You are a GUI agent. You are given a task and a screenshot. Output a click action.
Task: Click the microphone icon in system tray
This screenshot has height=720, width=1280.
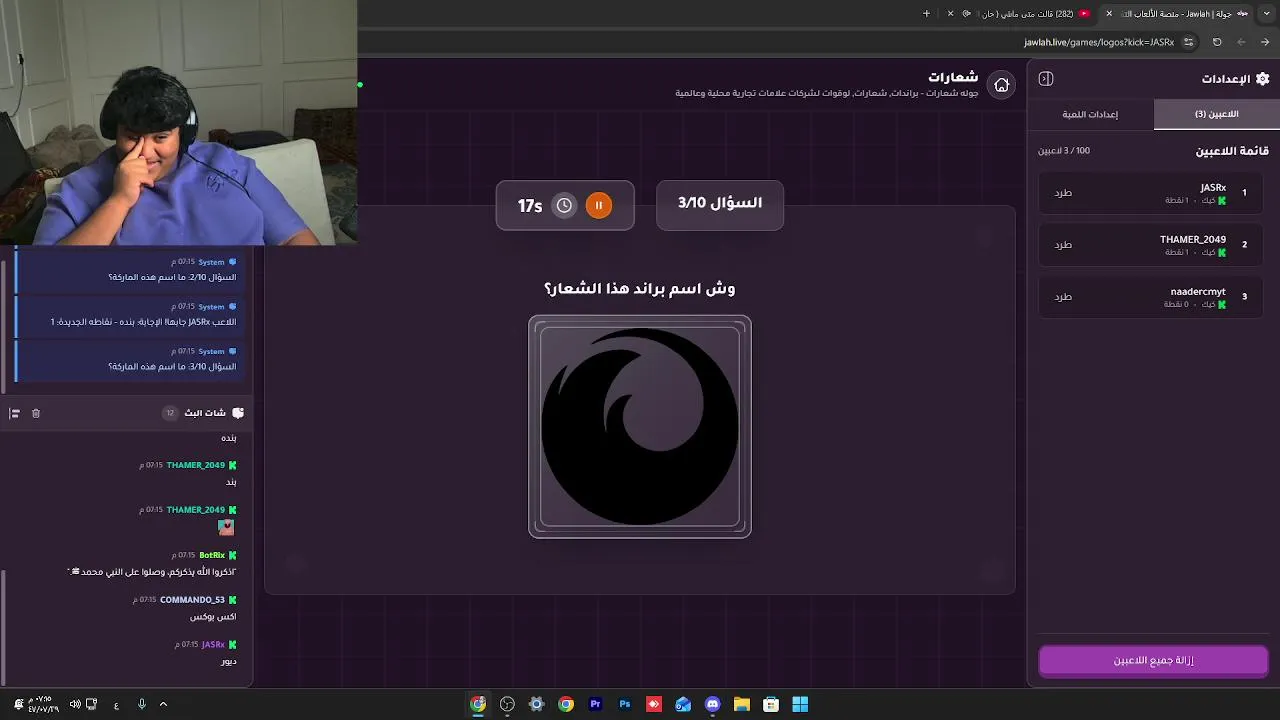click(x=142, y=704)
